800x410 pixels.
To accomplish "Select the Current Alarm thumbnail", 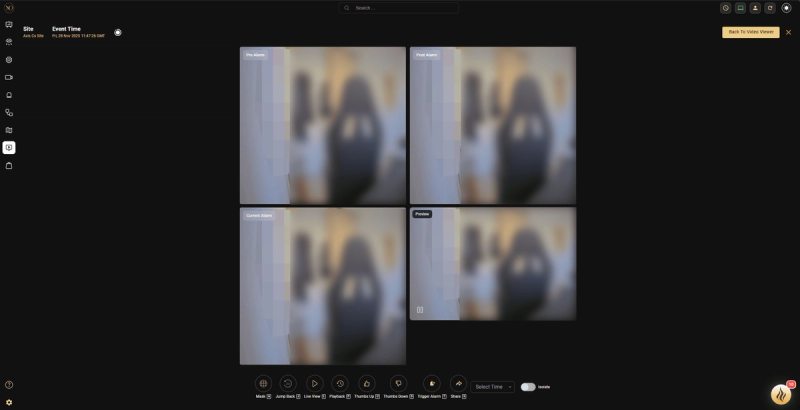I will (323, 286).
